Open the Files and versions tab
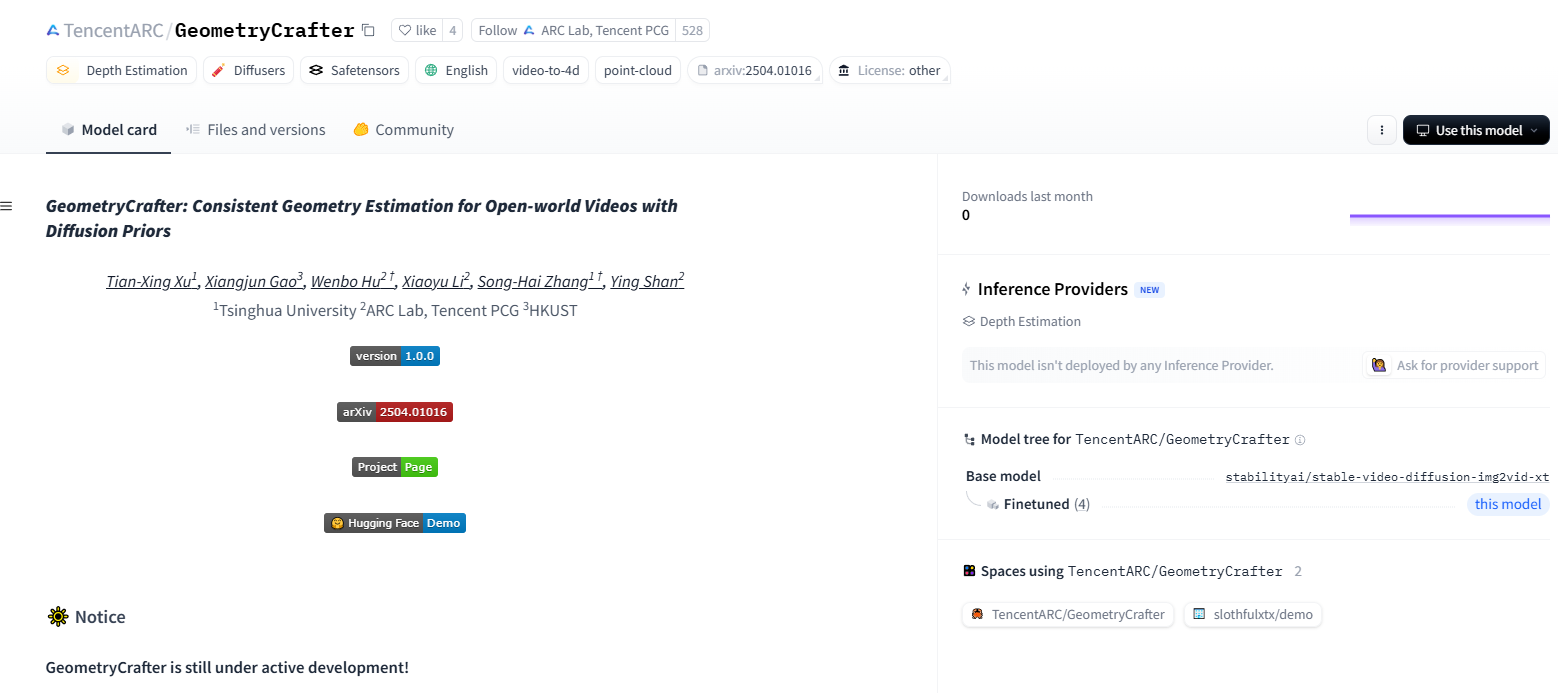1558x693 pixels. (256, 130)
